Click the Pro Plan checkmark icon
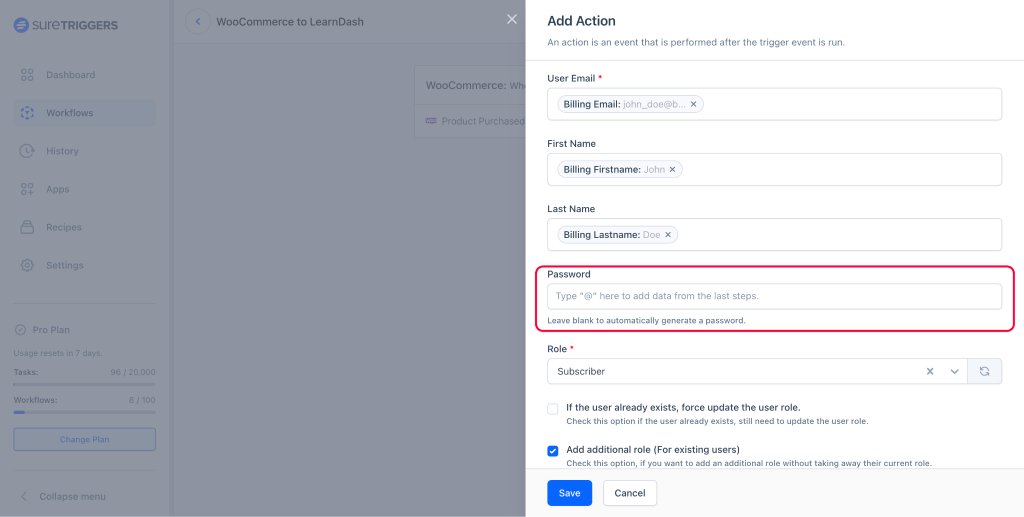The height and width of the screenshot is (517, 1024). coord(20,330)
